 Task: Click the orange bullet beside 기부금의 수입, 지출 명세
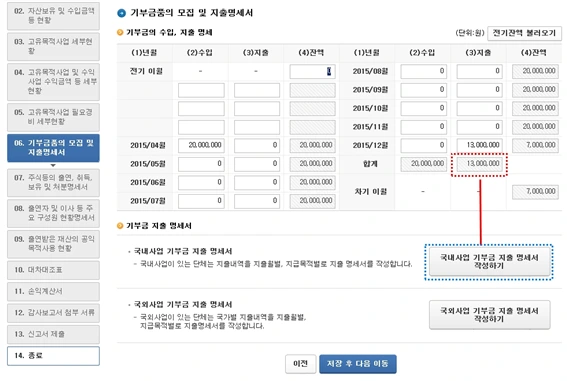(120, 33)
